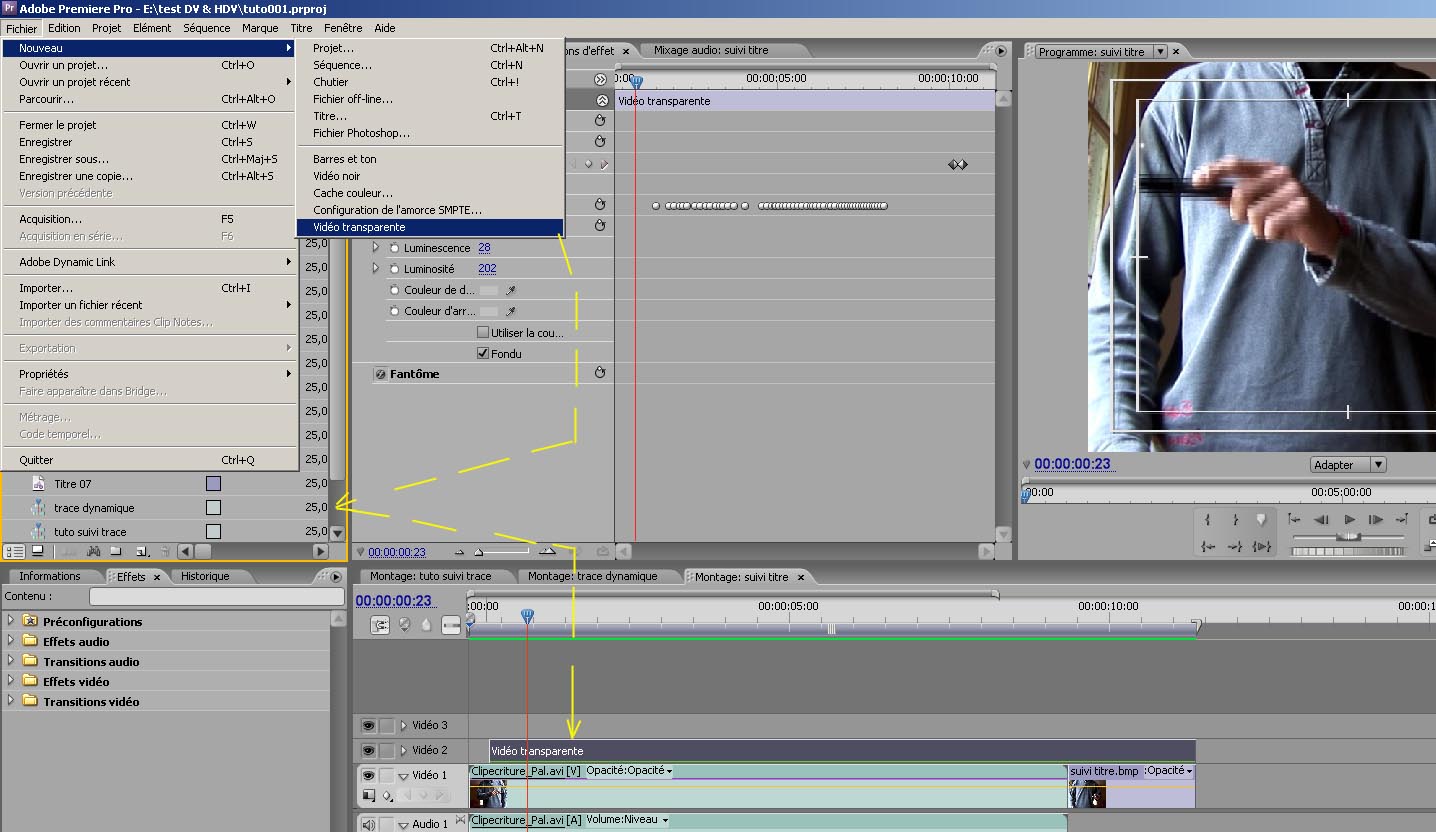This screenshot has width=1436, height=832.
Task: Click Luminescence value 28
Action: (x=484, y=248)
